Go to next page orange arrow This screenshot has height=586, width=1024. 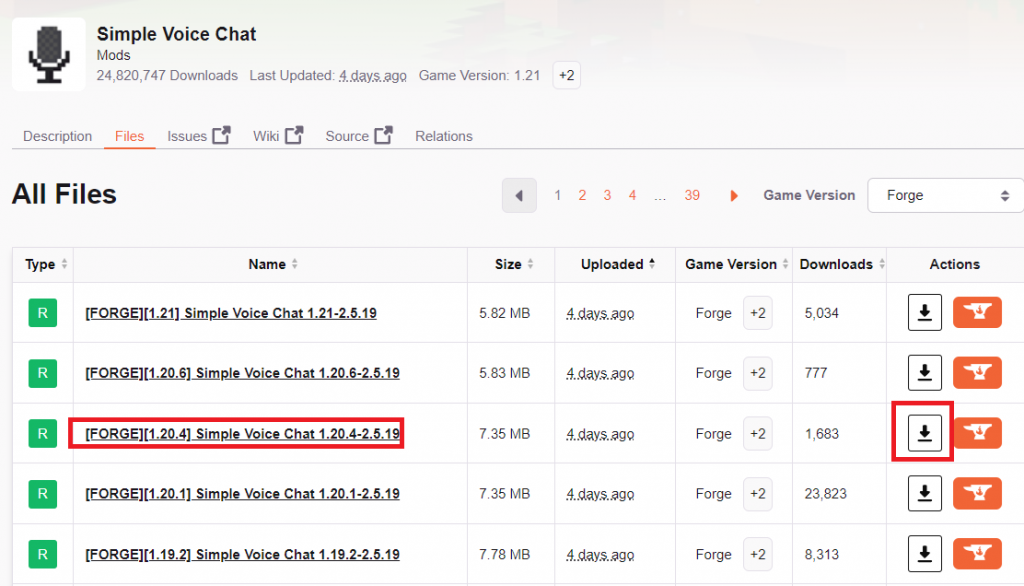pos(734,196)
